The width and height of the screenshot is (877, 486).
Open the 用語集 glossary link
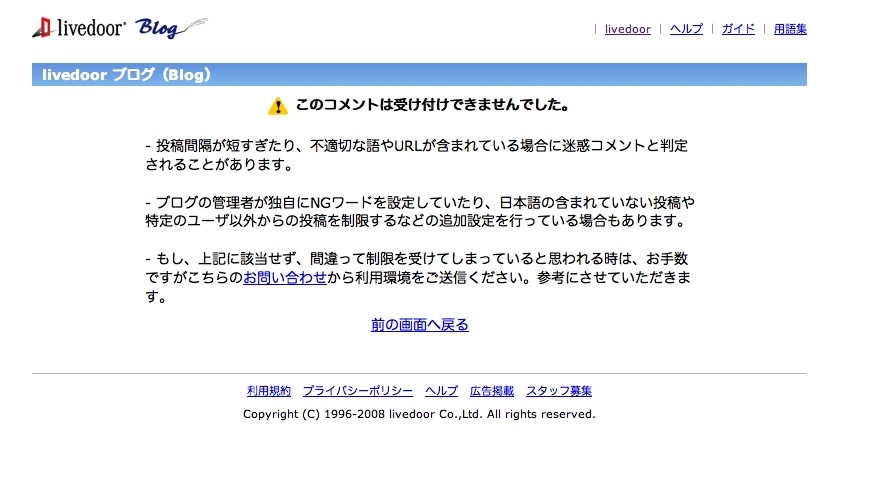click(x=790, y=29)
